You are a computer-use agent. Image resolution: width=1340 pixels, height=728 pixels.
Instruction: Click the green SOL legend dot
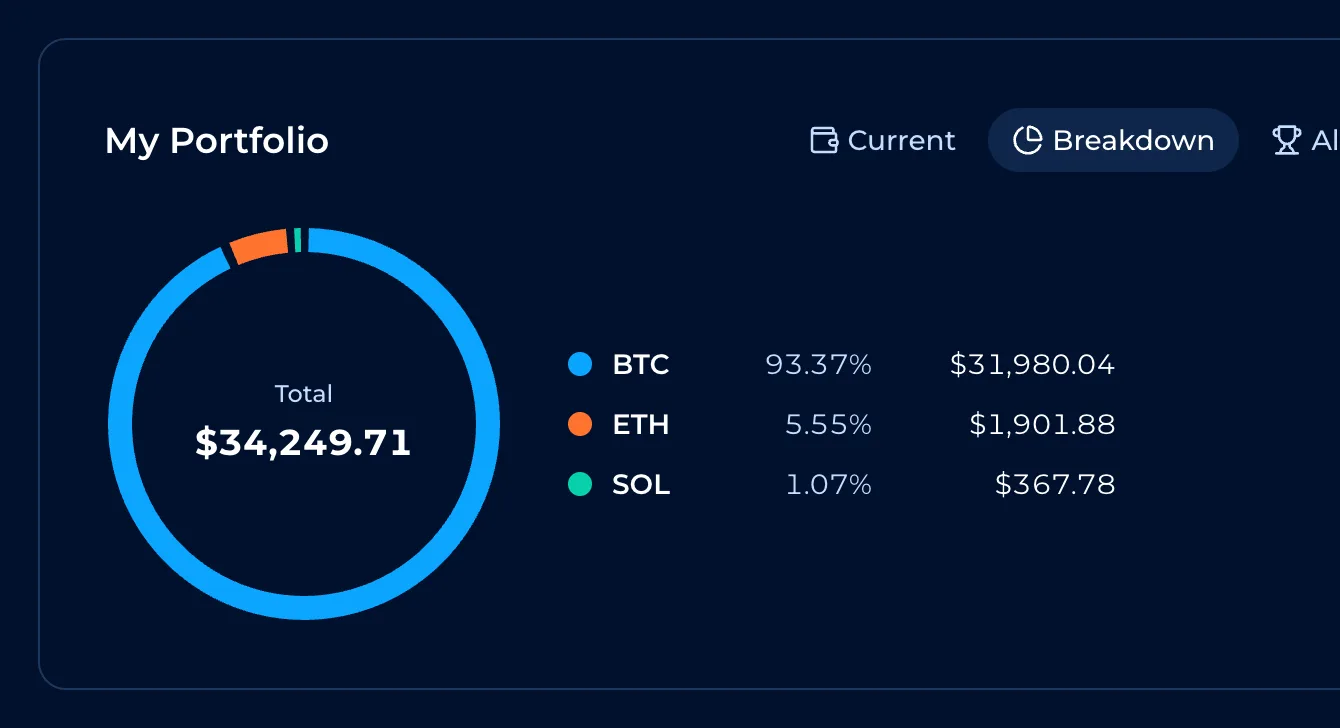(580, 484)
